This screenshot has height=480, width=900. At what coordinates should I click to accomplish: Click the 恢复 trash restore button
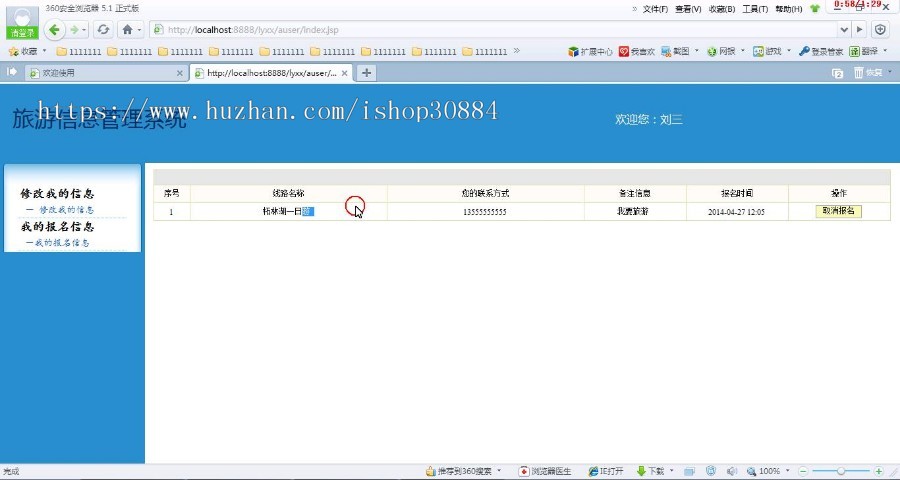click(868, 73)
